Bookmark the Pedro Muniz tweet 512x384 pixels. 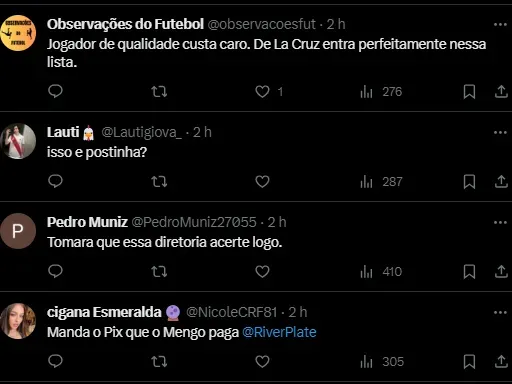[x=469, y=272]
